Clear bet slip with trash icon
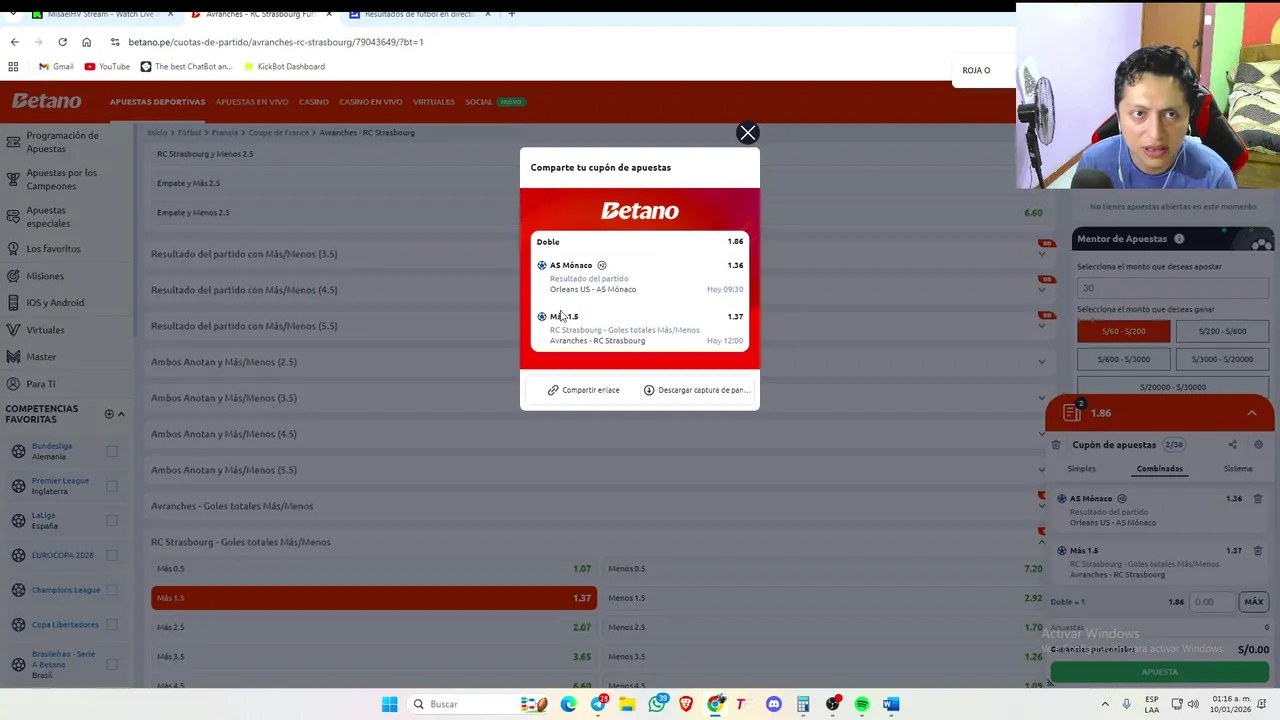This screenshot has width=1280, height=720. point(1056,445)
